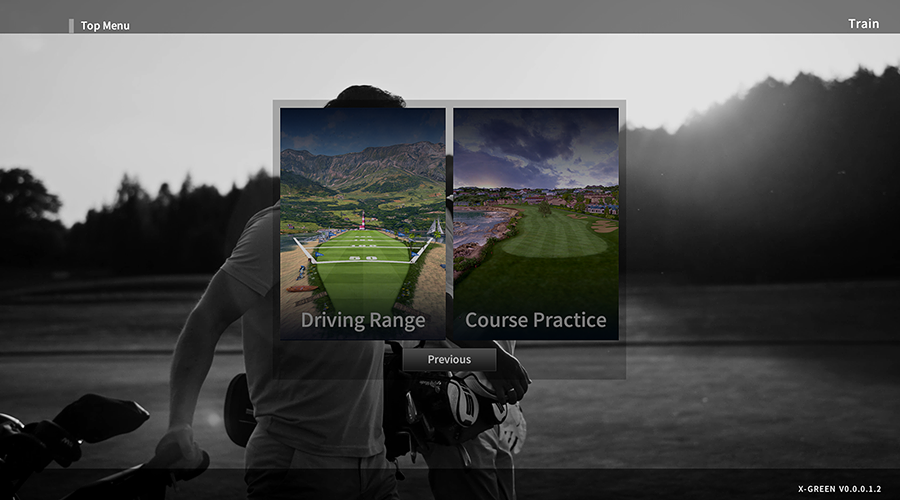Click the lighthouse in Driving Range image
Viewport: 900px width, 500px height.
point(362,221)
